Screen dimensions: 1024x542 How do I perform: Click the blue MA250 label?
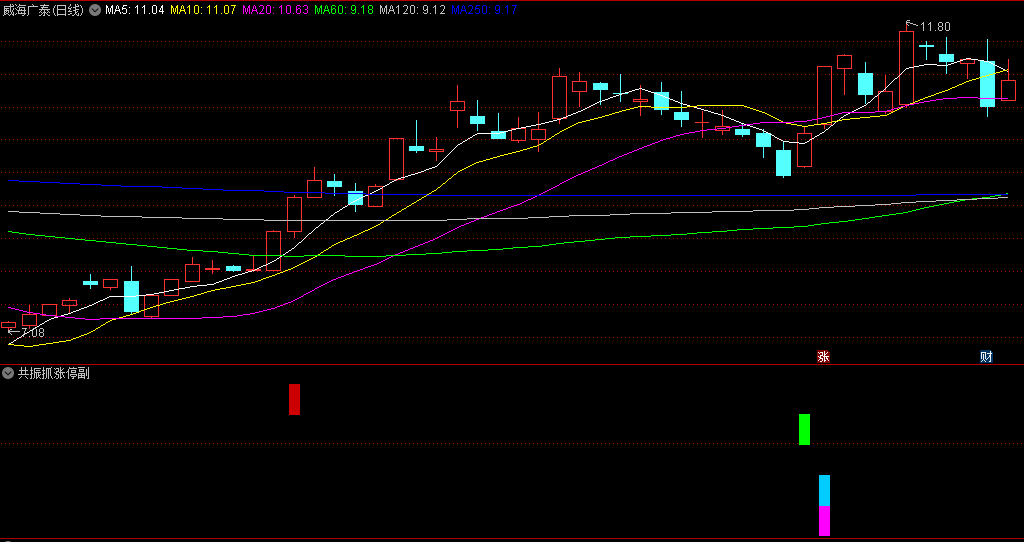[x=484, y=10]
